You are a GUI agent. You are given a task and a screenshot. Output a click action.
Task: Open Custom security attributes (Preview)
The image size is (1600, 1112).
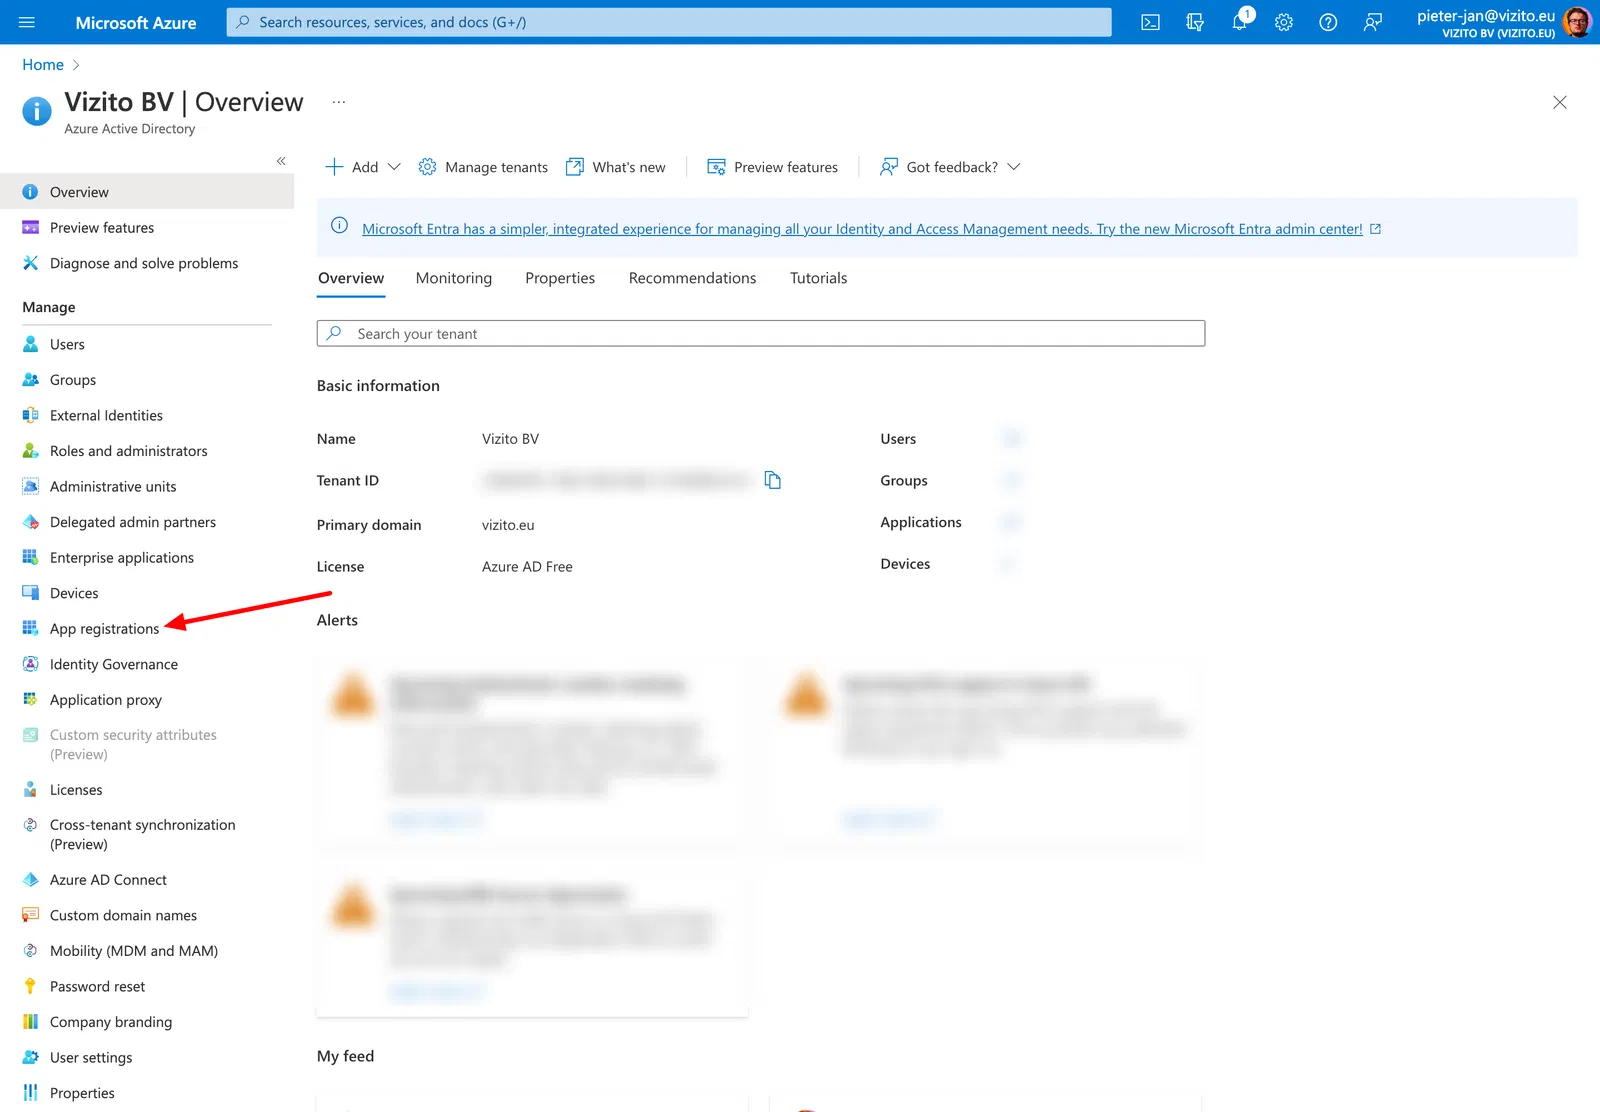point(147,744)
